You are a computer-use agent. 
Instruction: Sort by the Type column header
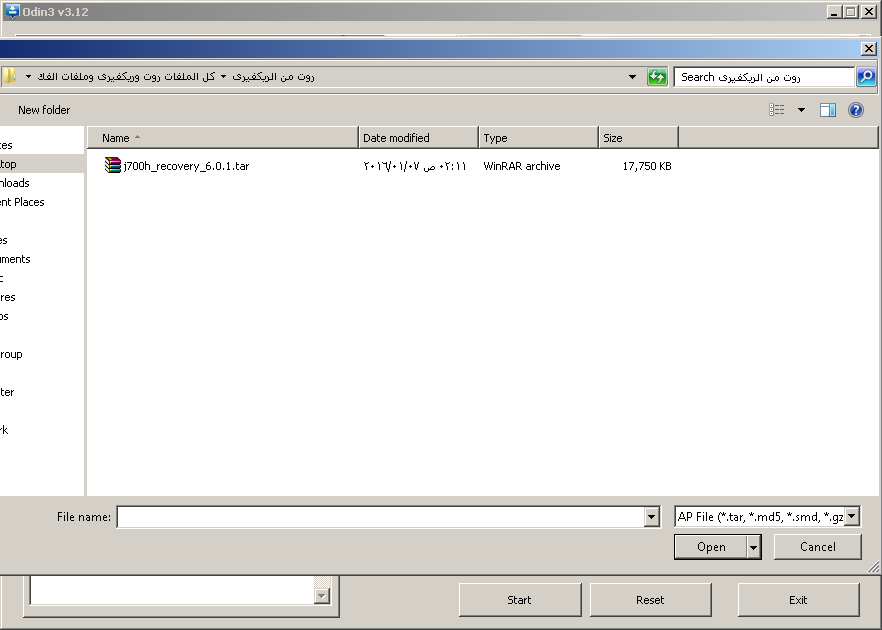coord(538,138)
